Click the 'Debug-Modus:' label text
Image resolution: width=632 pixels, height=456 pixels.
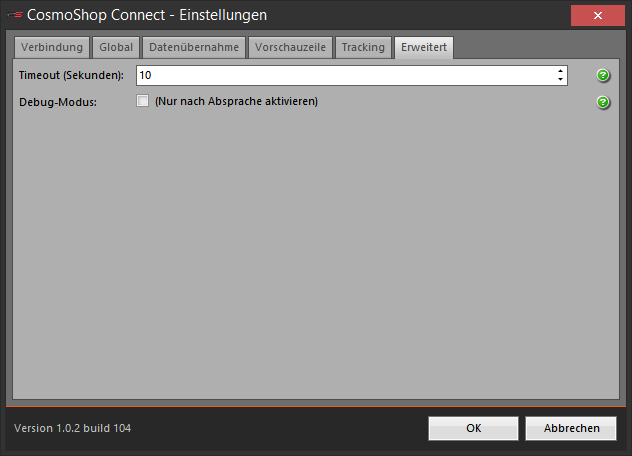tap(58, 102)
